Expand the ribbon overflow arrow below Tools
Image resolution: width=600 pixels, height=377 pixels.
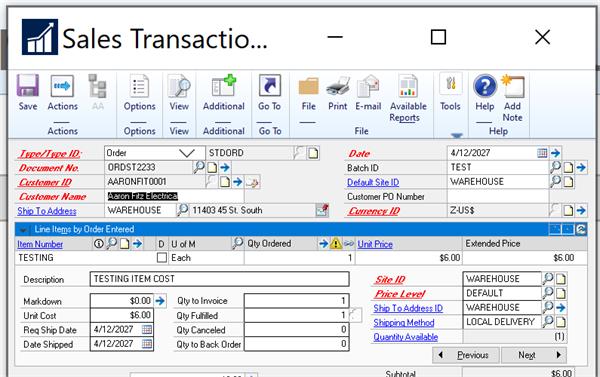click(x=457, y=135)
